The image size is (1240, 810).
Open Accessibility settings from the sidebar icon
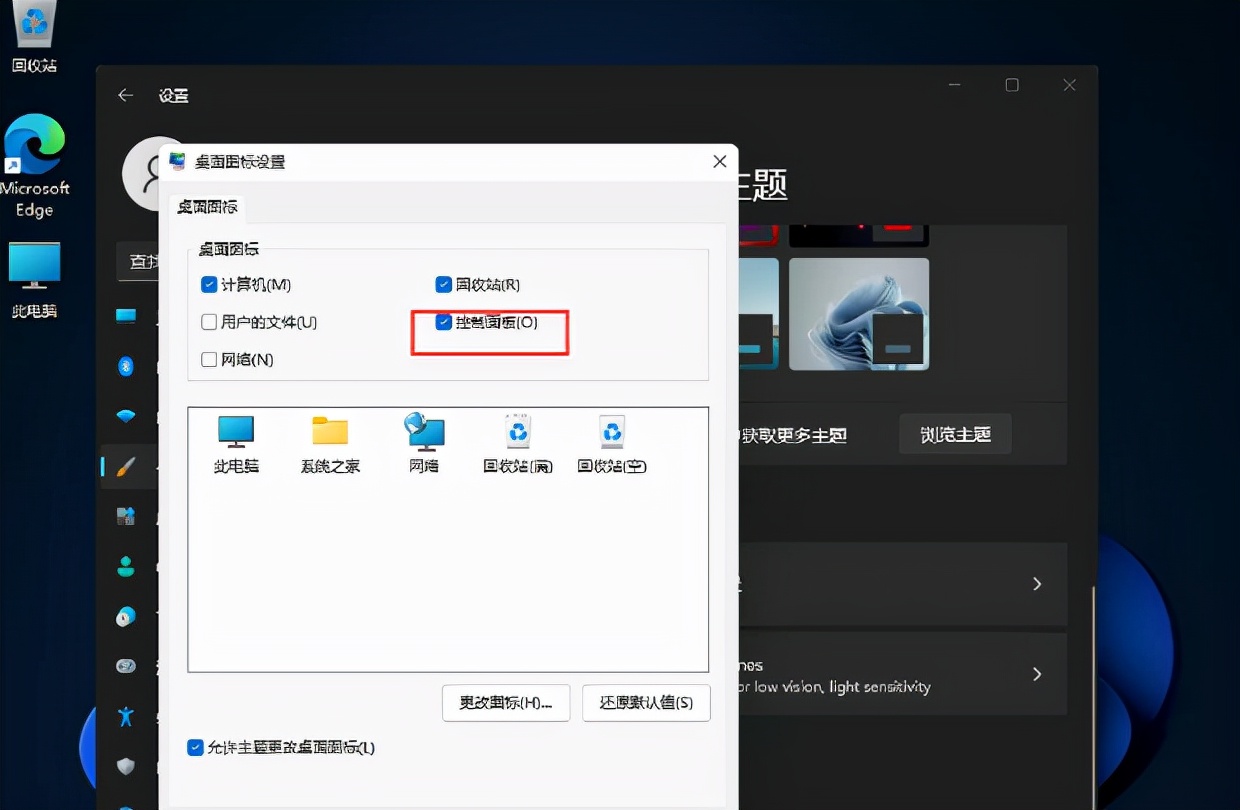point(126,716)
